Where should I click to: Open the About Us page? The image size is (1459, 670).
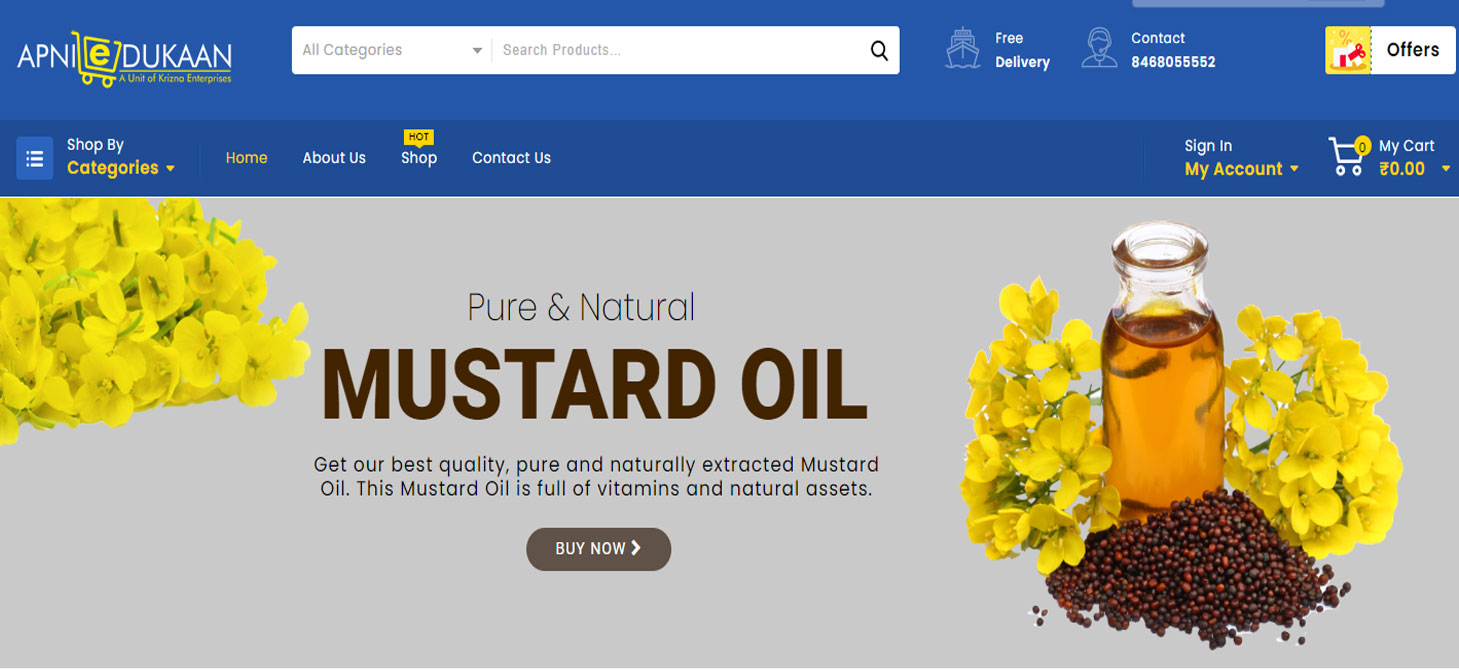tap(334, 158)
